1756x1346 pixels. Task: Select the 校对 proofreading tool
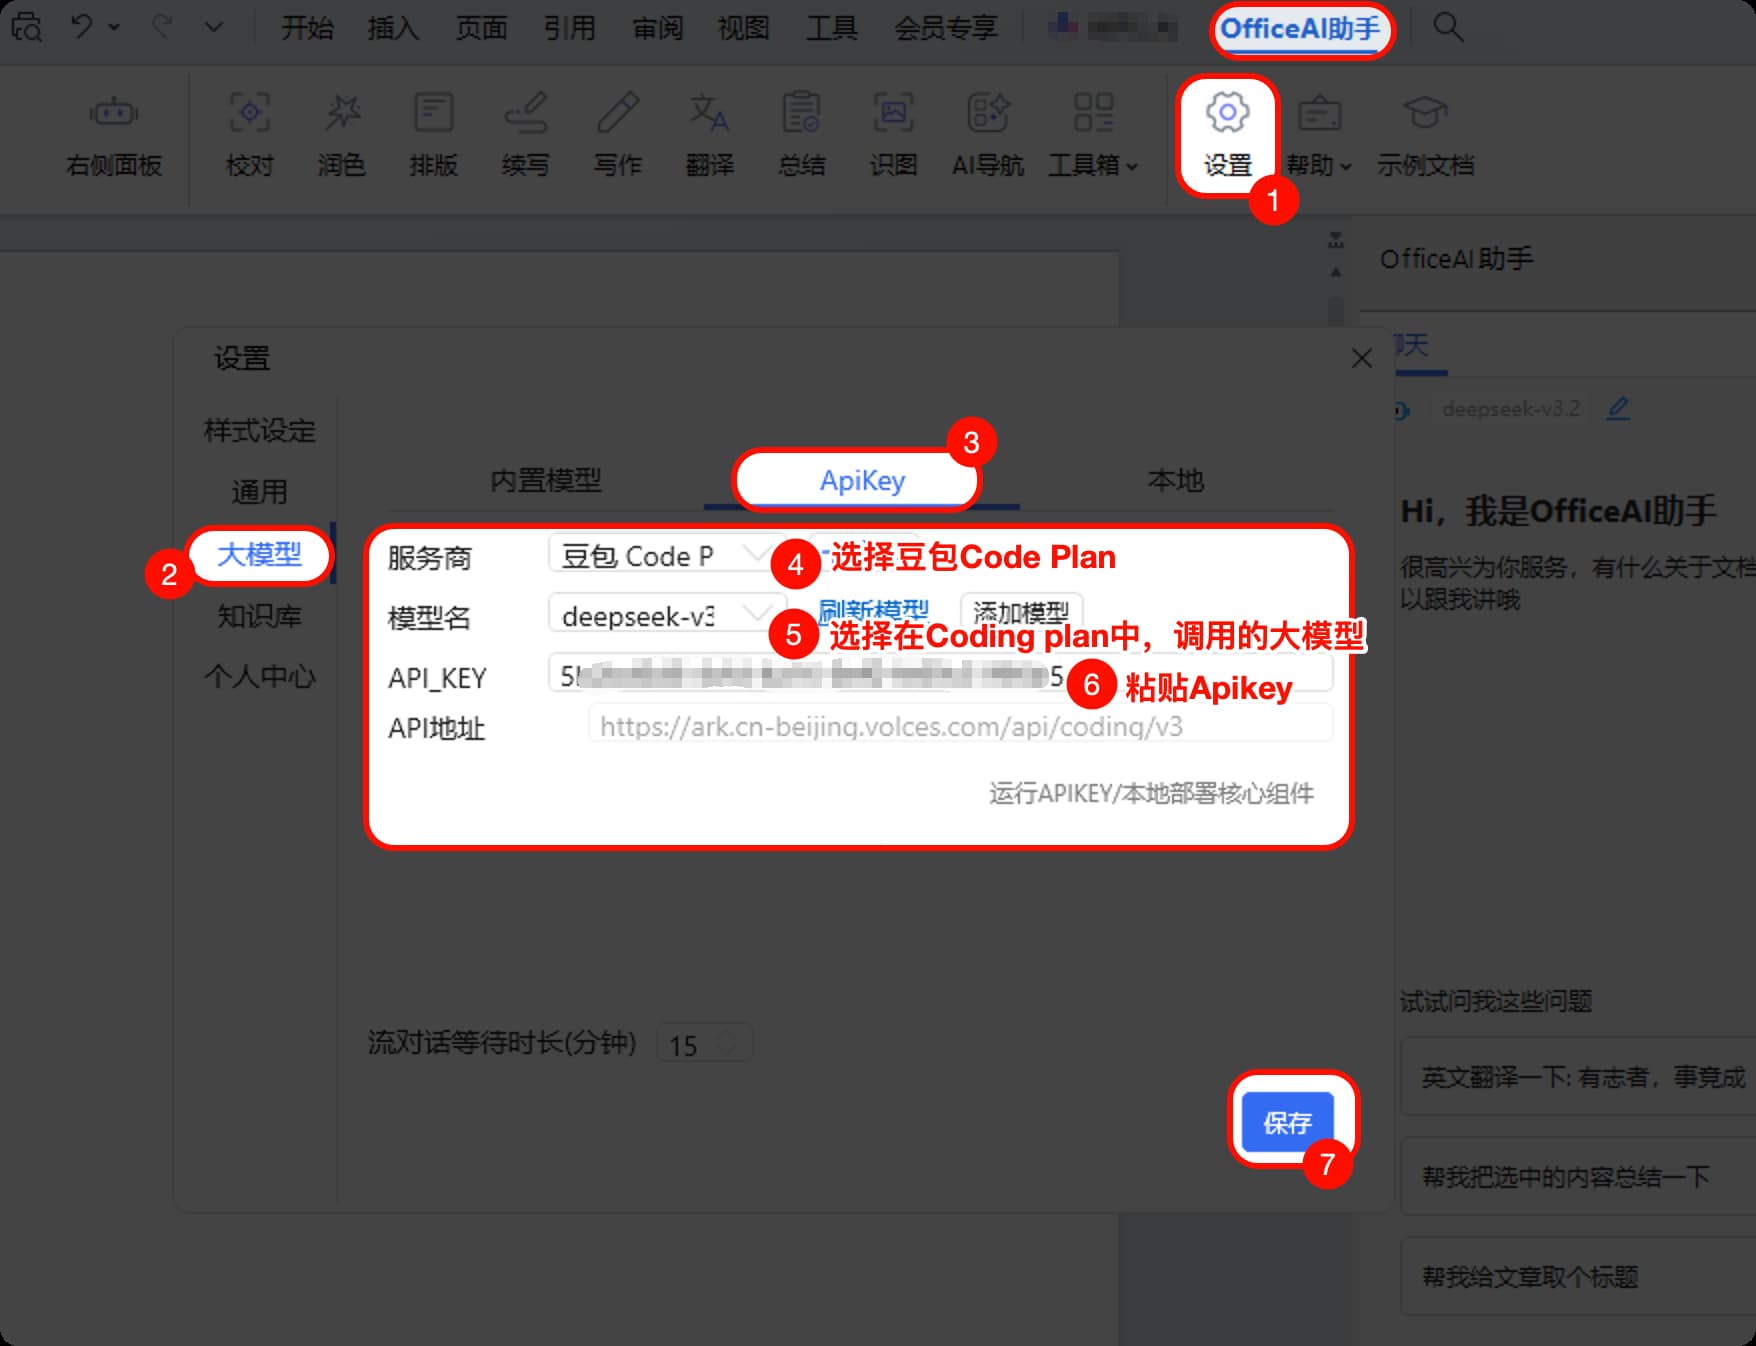point(249,135)
